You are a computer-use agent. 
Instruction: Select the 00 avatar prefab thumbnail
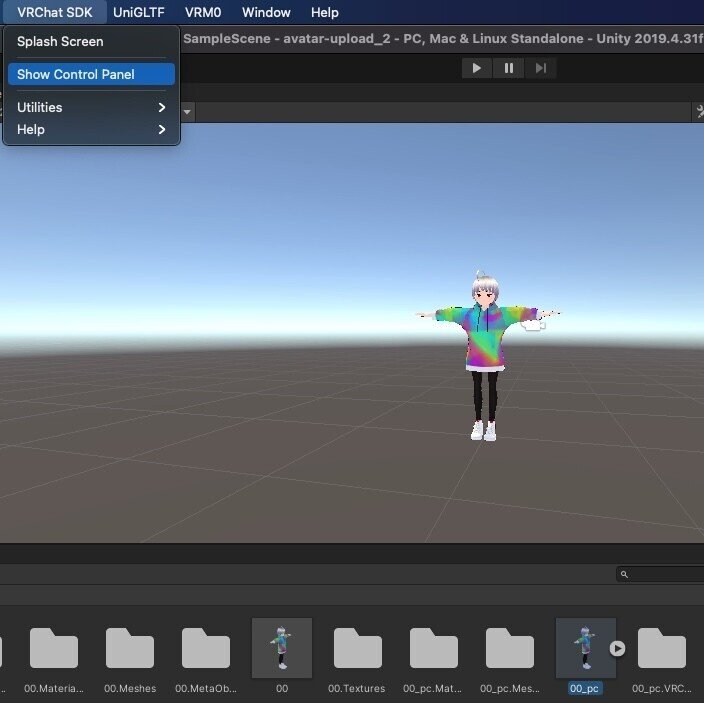(282, 648)
